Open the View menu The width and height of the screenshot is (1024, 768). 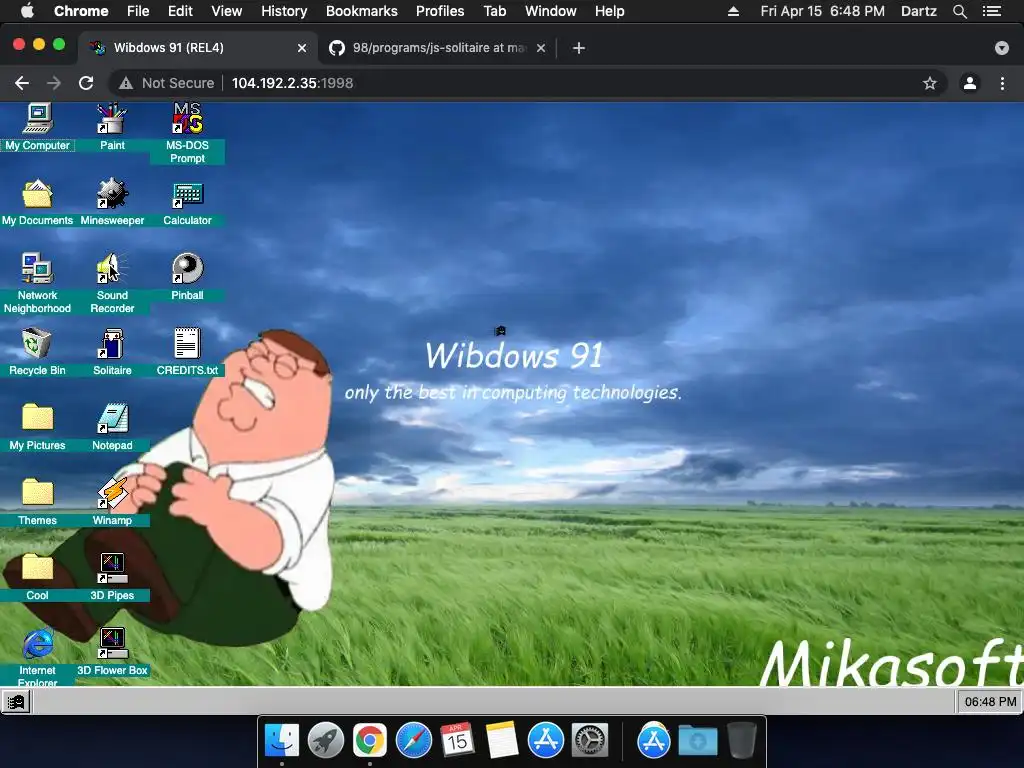tap(227, 11)
